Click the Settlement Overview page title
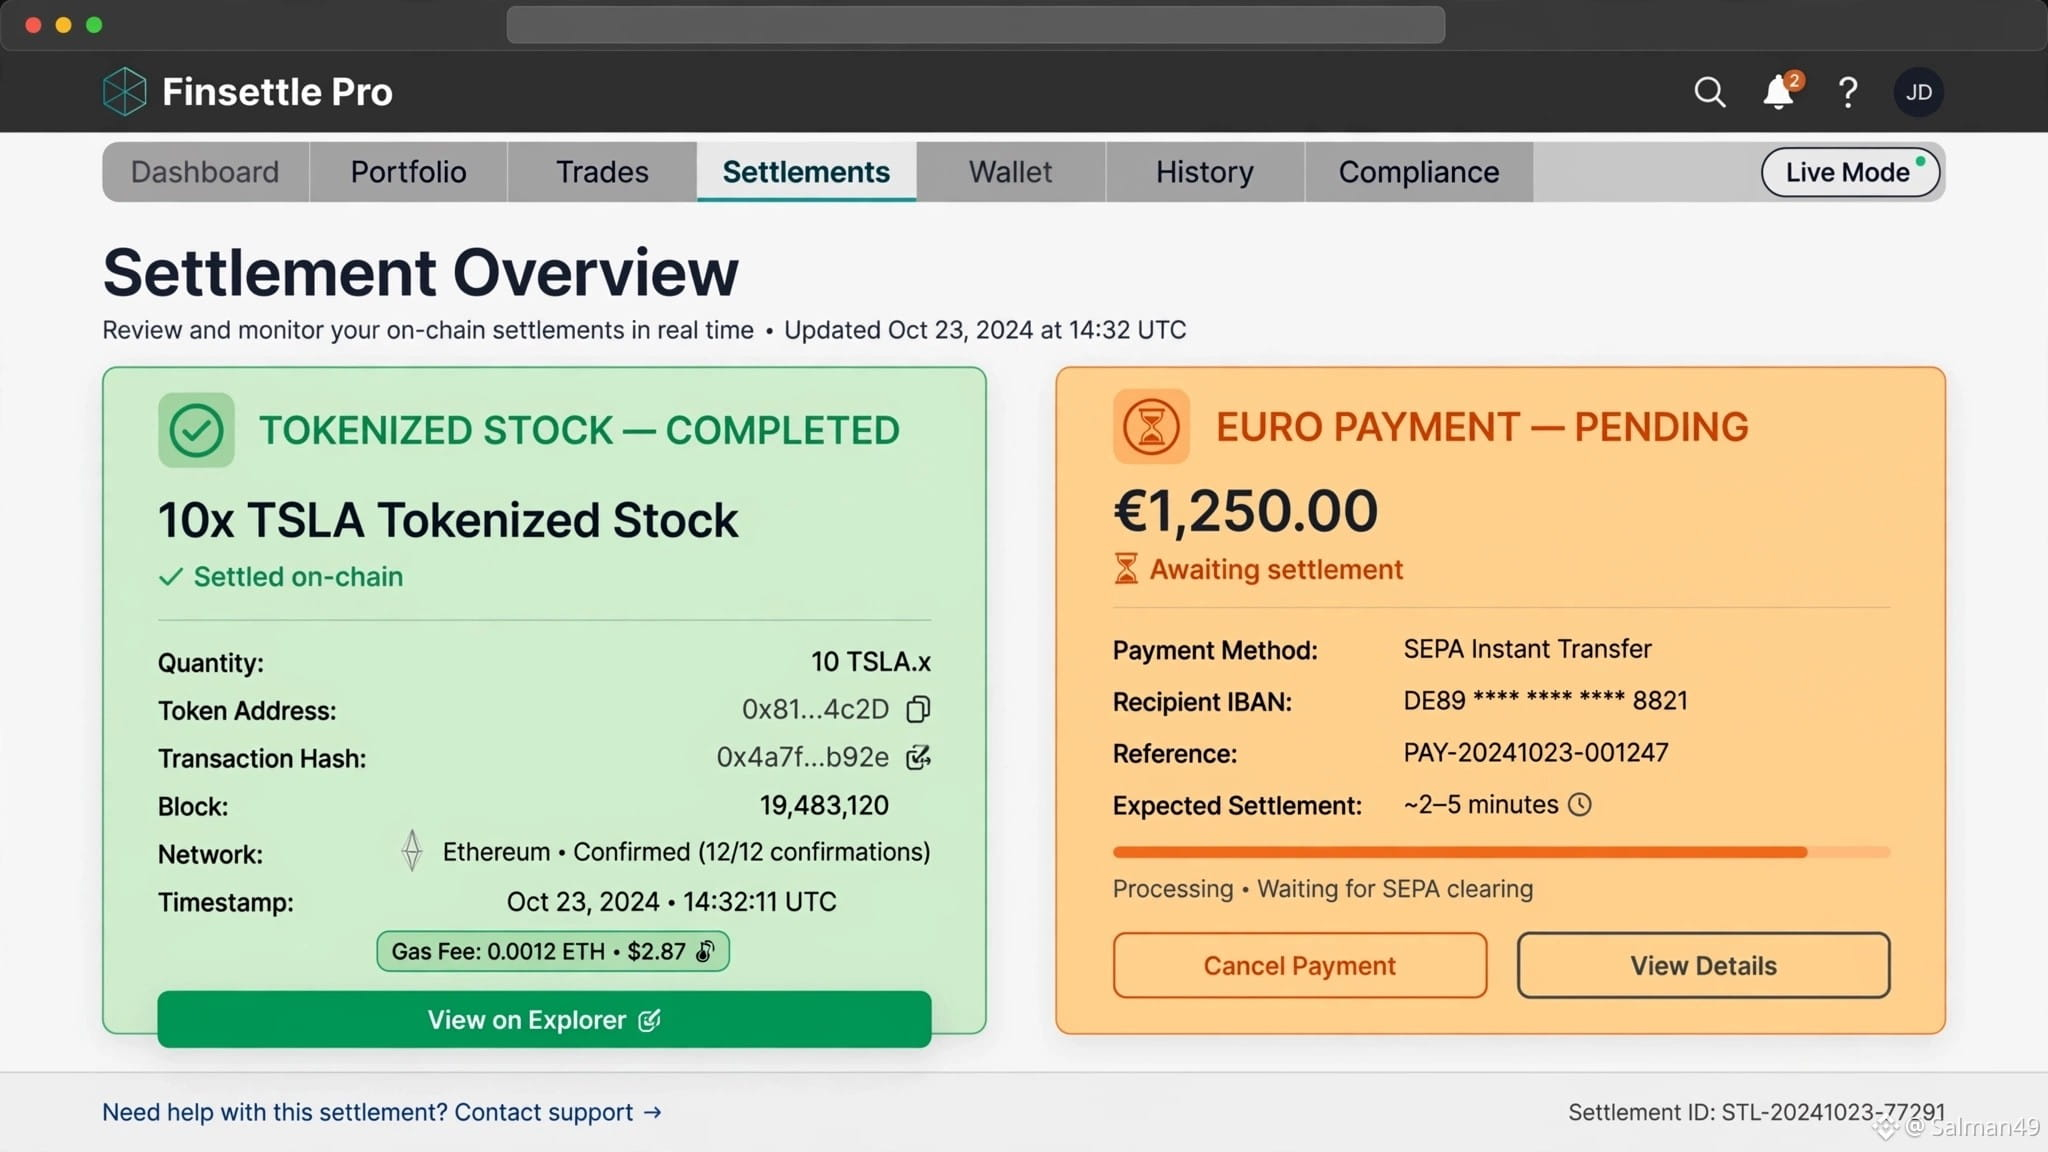This screenshot has width=2048, height=1152. (420, 272)
